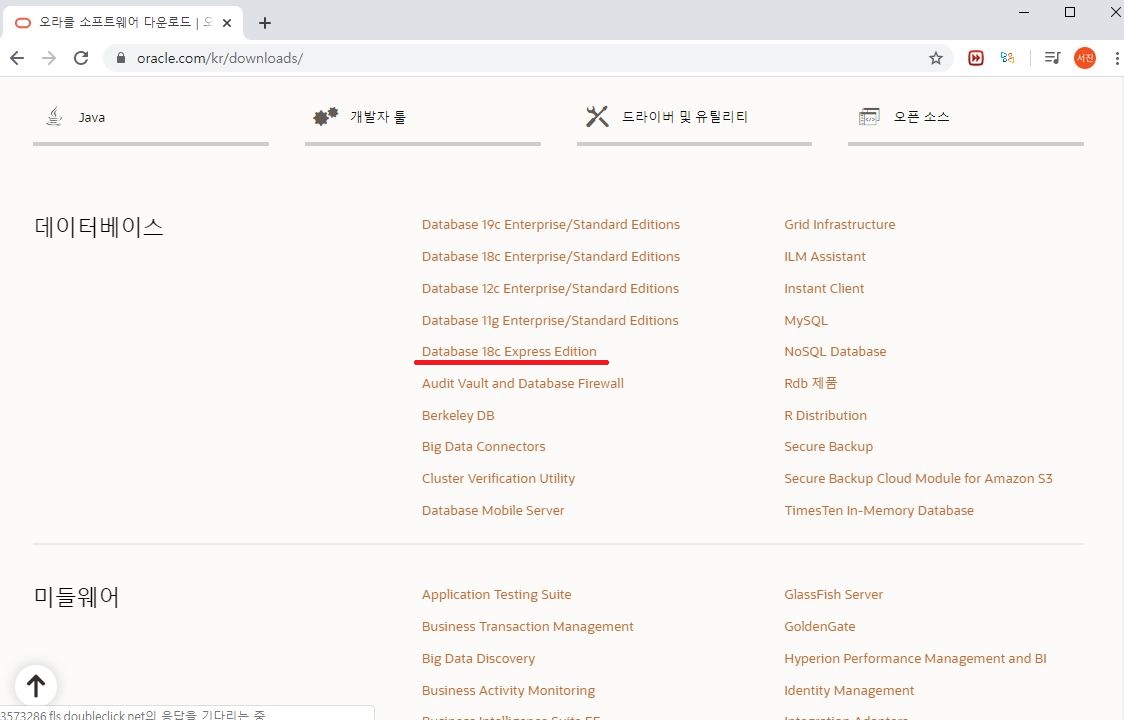
Task: Maximize the Chrome window
Action: tap(1070, 12)
